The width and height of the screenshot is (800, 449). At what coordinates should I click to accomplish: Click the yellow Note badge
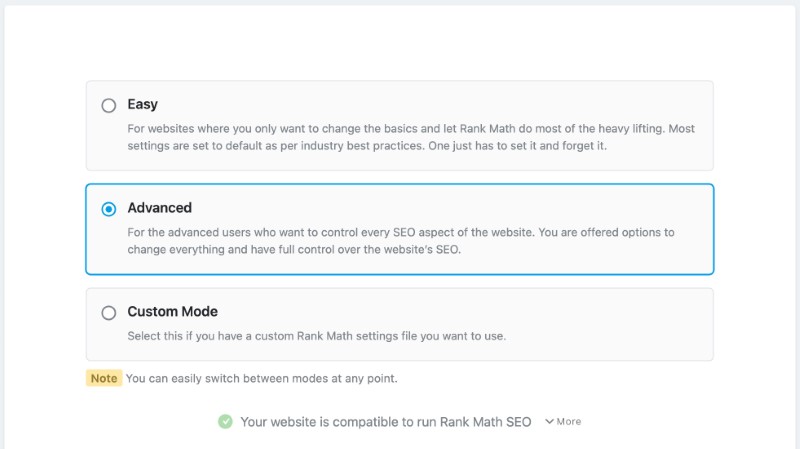pos(104,378)
